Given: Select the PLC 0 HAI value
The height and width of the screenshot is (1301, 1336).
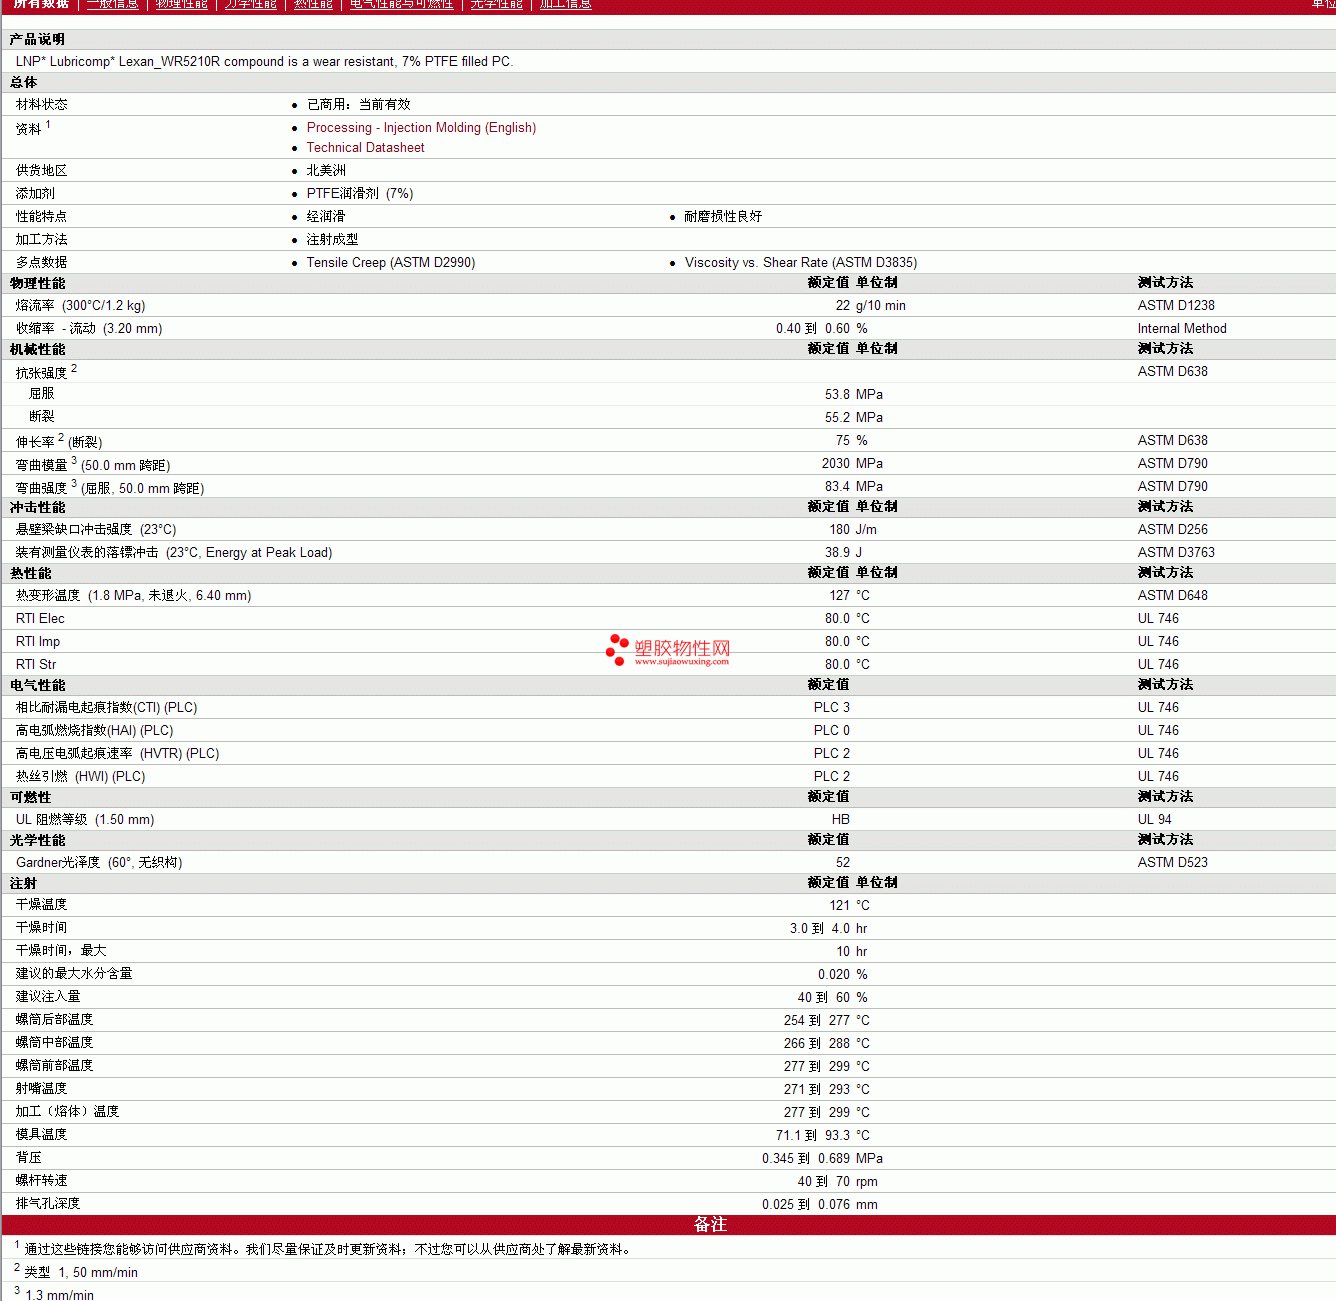Looking at the screenshot, I should pyautogui.click(x=832, y=731).
